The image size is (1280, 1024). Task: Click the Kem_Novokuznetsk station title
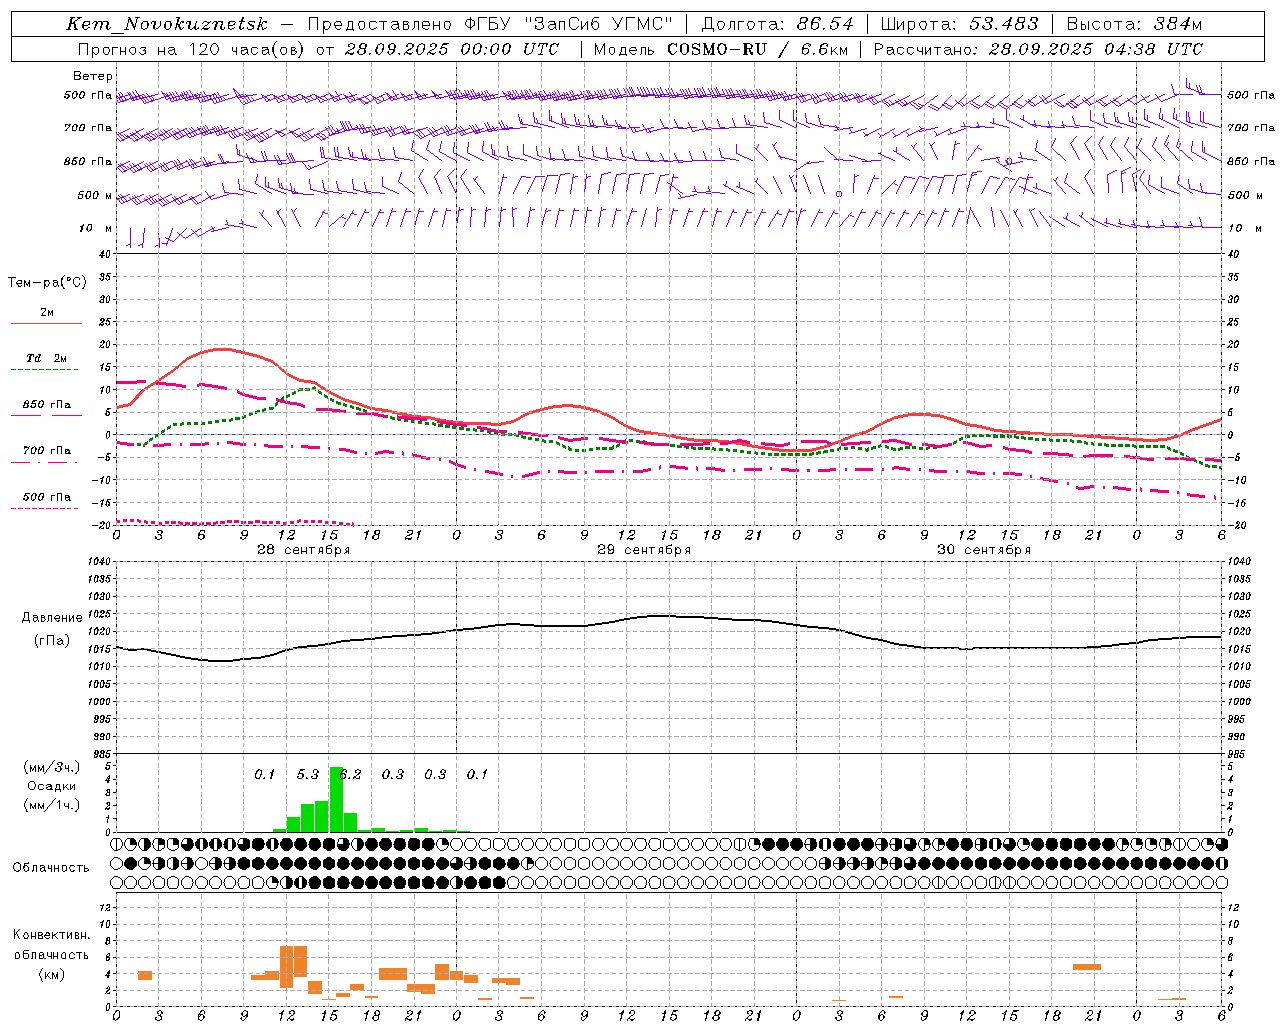(167, 24)
